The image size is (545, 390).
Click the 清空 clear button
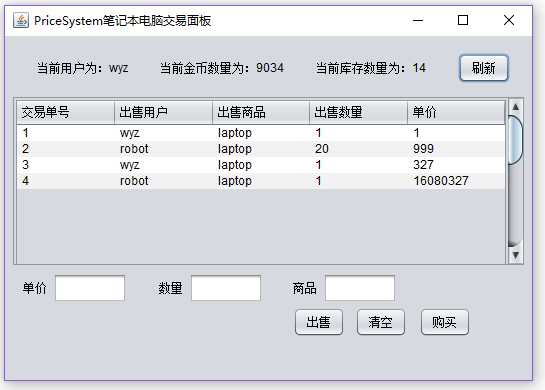click(x=381, y=322)
